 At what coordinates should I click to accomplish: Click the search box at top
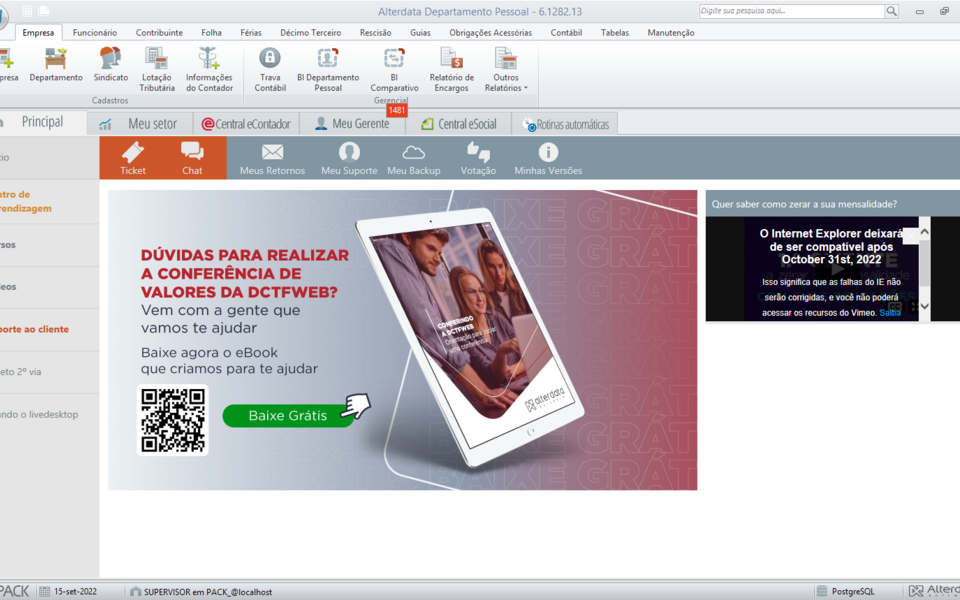(792, 11)
